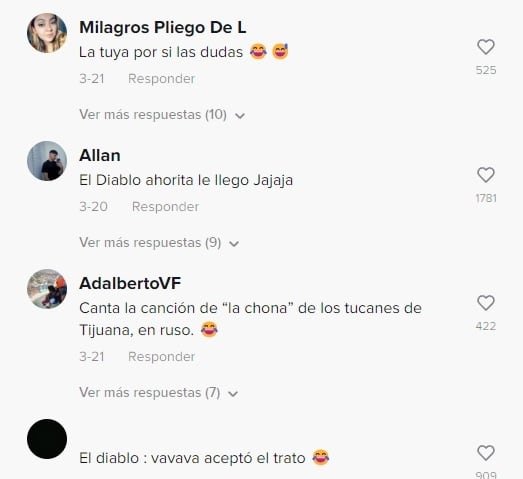Reply to Allan's comment
This screenshot has width=523, height=479.
[165, 206]
